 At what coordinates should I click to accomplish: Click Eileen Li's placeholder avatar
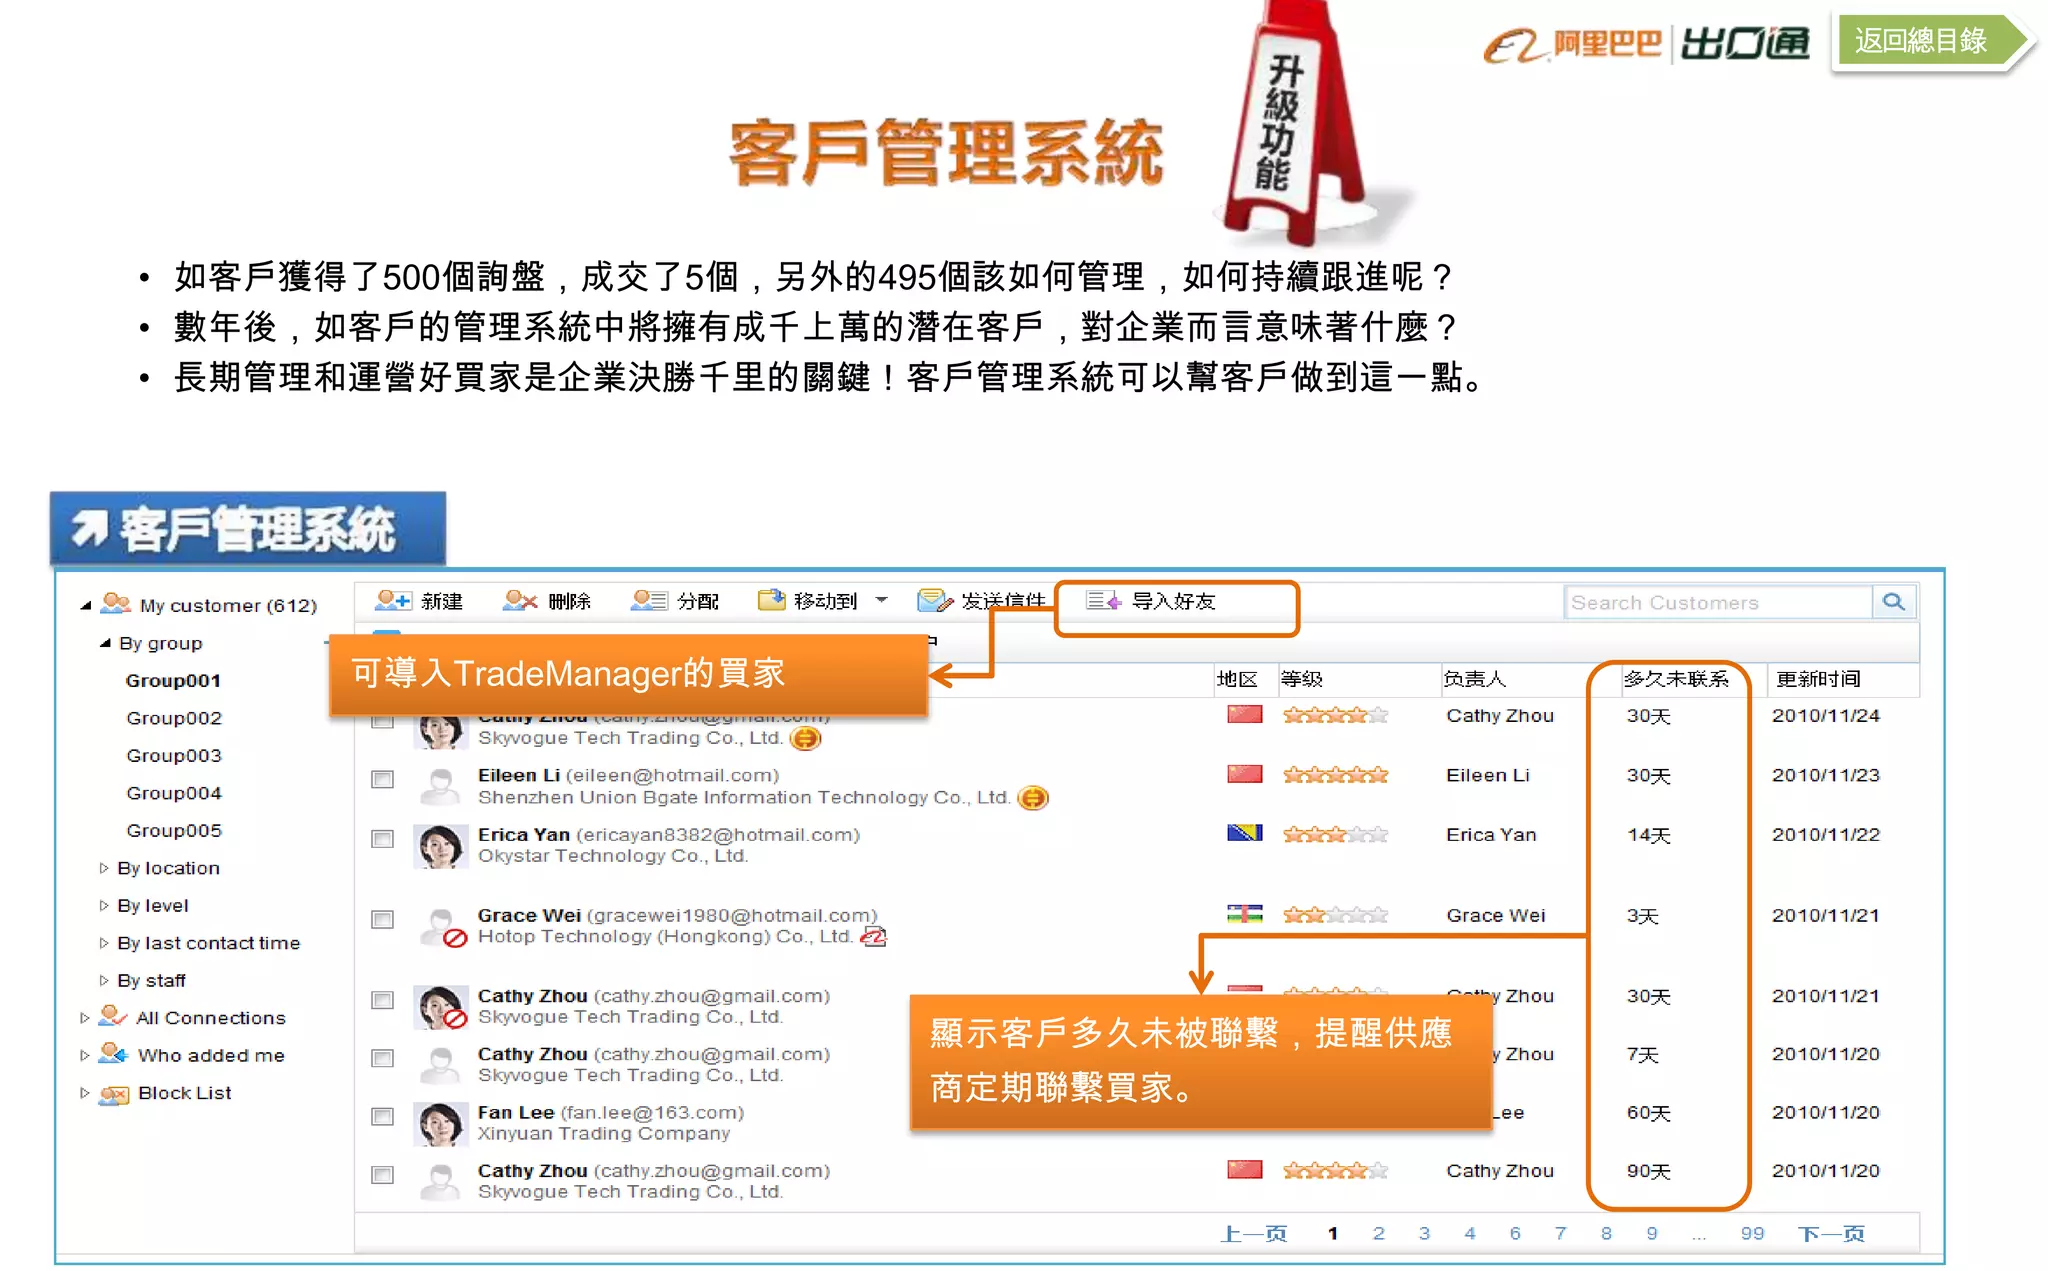tap(440, 786)
